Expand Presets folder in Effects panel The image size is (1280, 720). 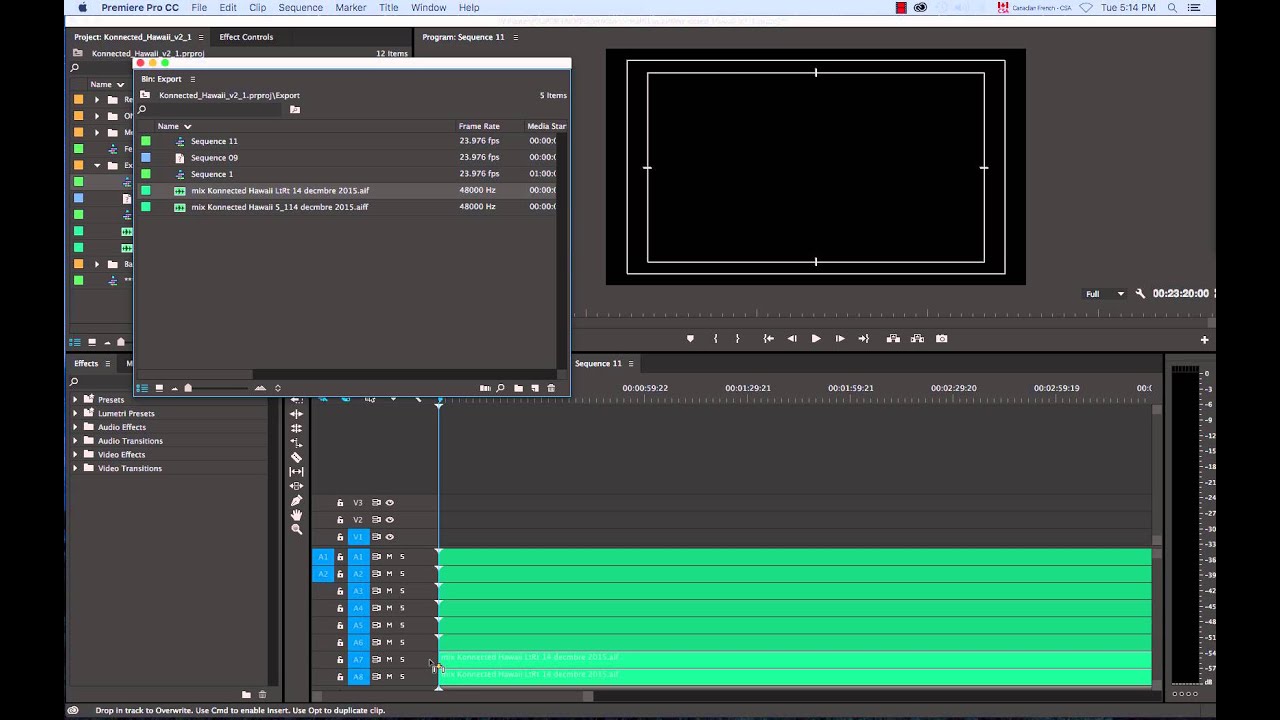(x=75, y=400)
